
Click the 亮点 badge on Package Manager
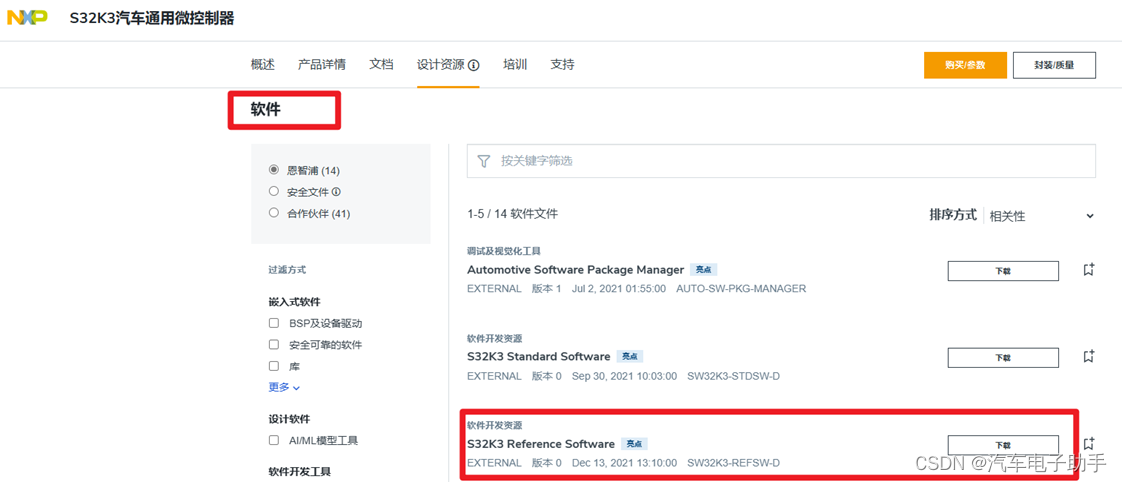click(703, 270)
